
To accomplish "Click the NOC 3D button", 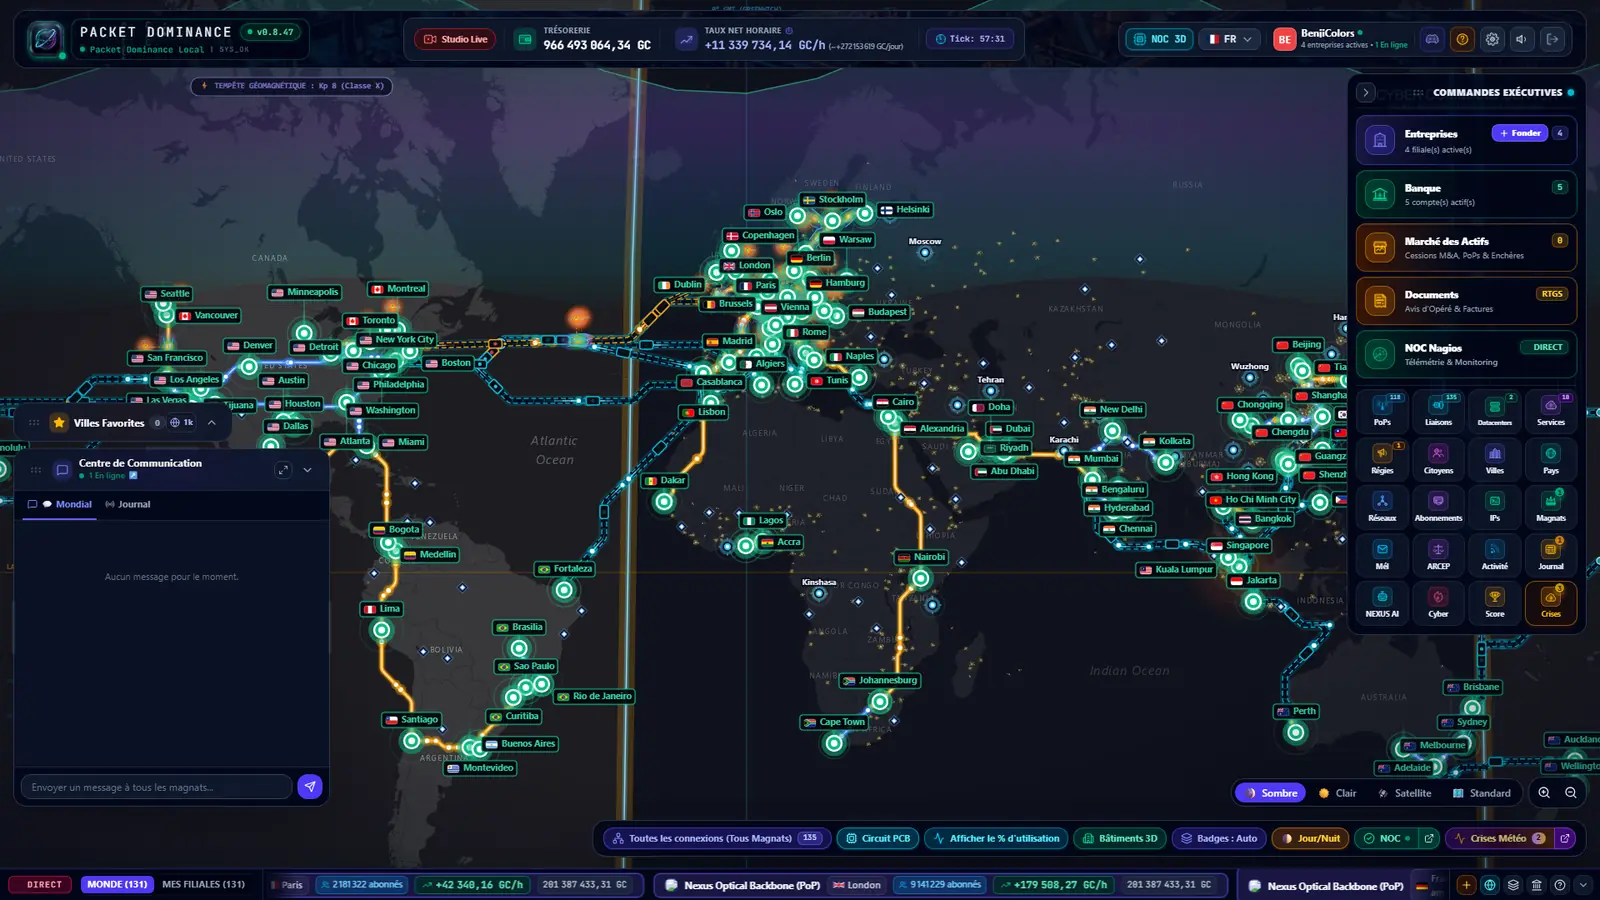I will 1160,39.
